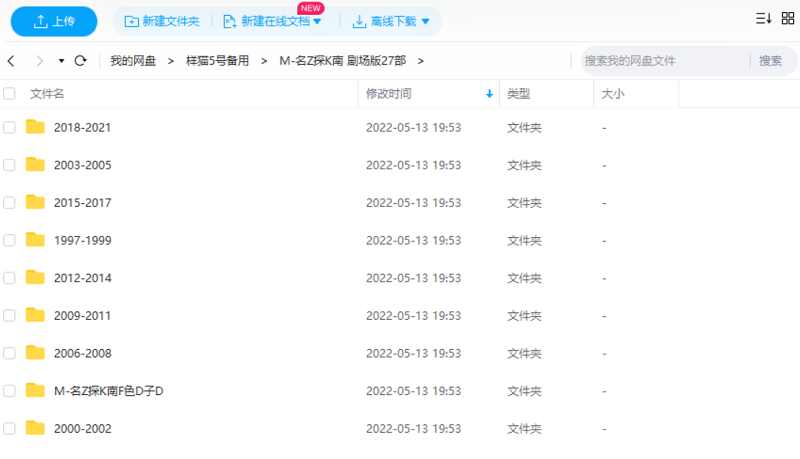Image resolution: width=800 pixels, height=459 pixels.
Task: Expand navigation history dropdown arrow
Action: (x=61, y=61)
